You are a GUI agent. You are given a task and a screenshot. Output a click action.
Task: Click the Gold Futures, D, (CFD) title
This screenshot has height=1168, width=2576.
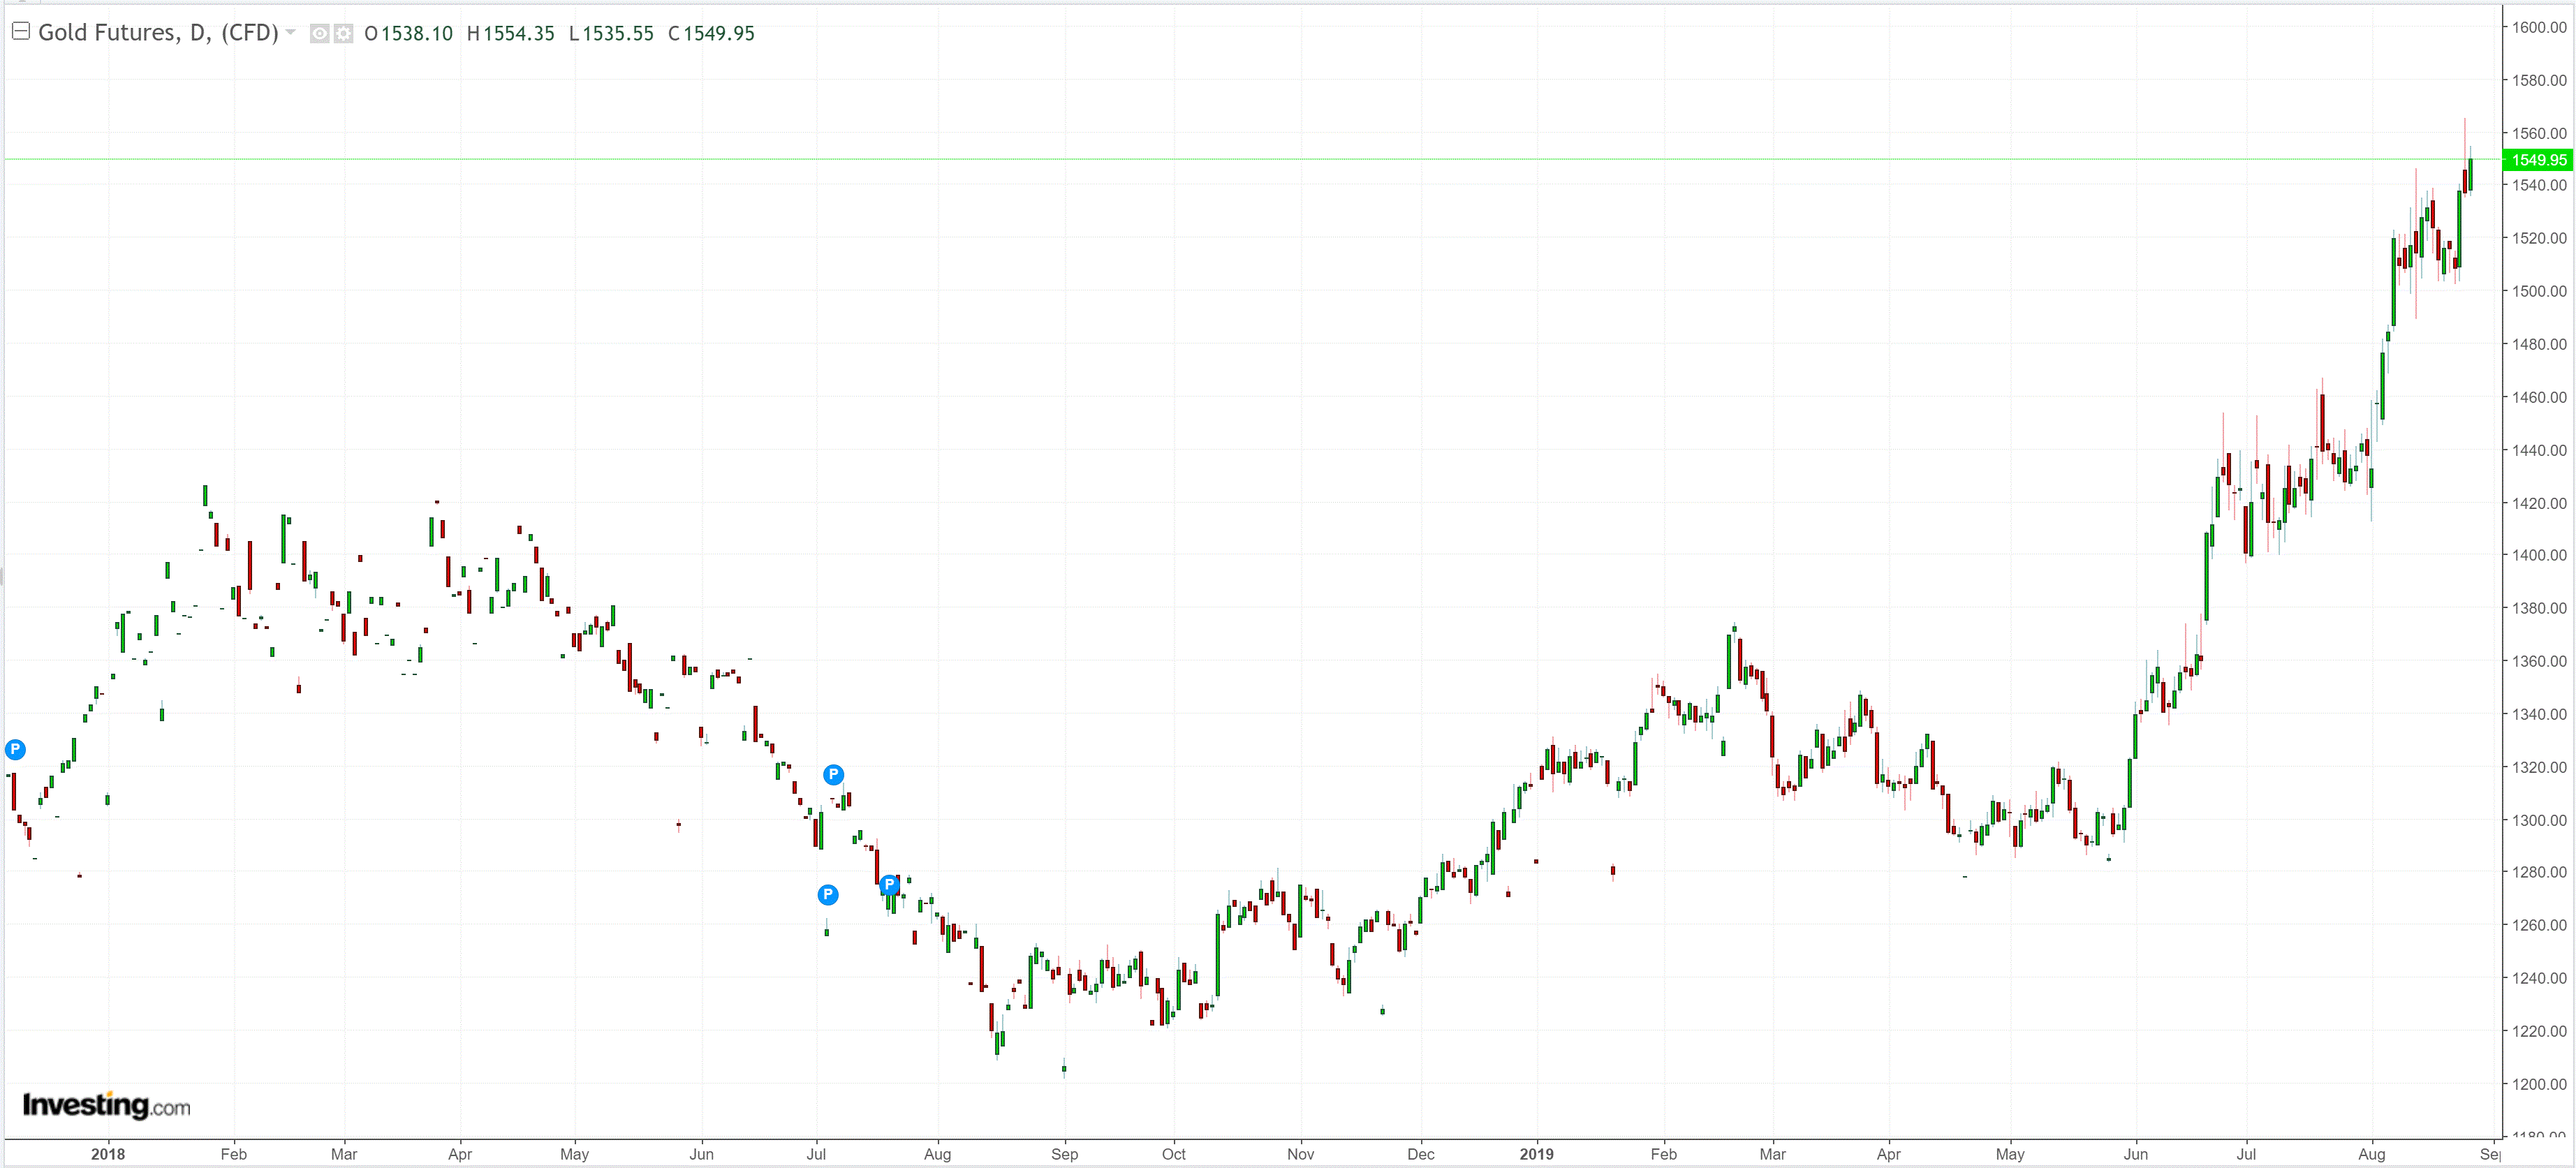pos(158,33)
